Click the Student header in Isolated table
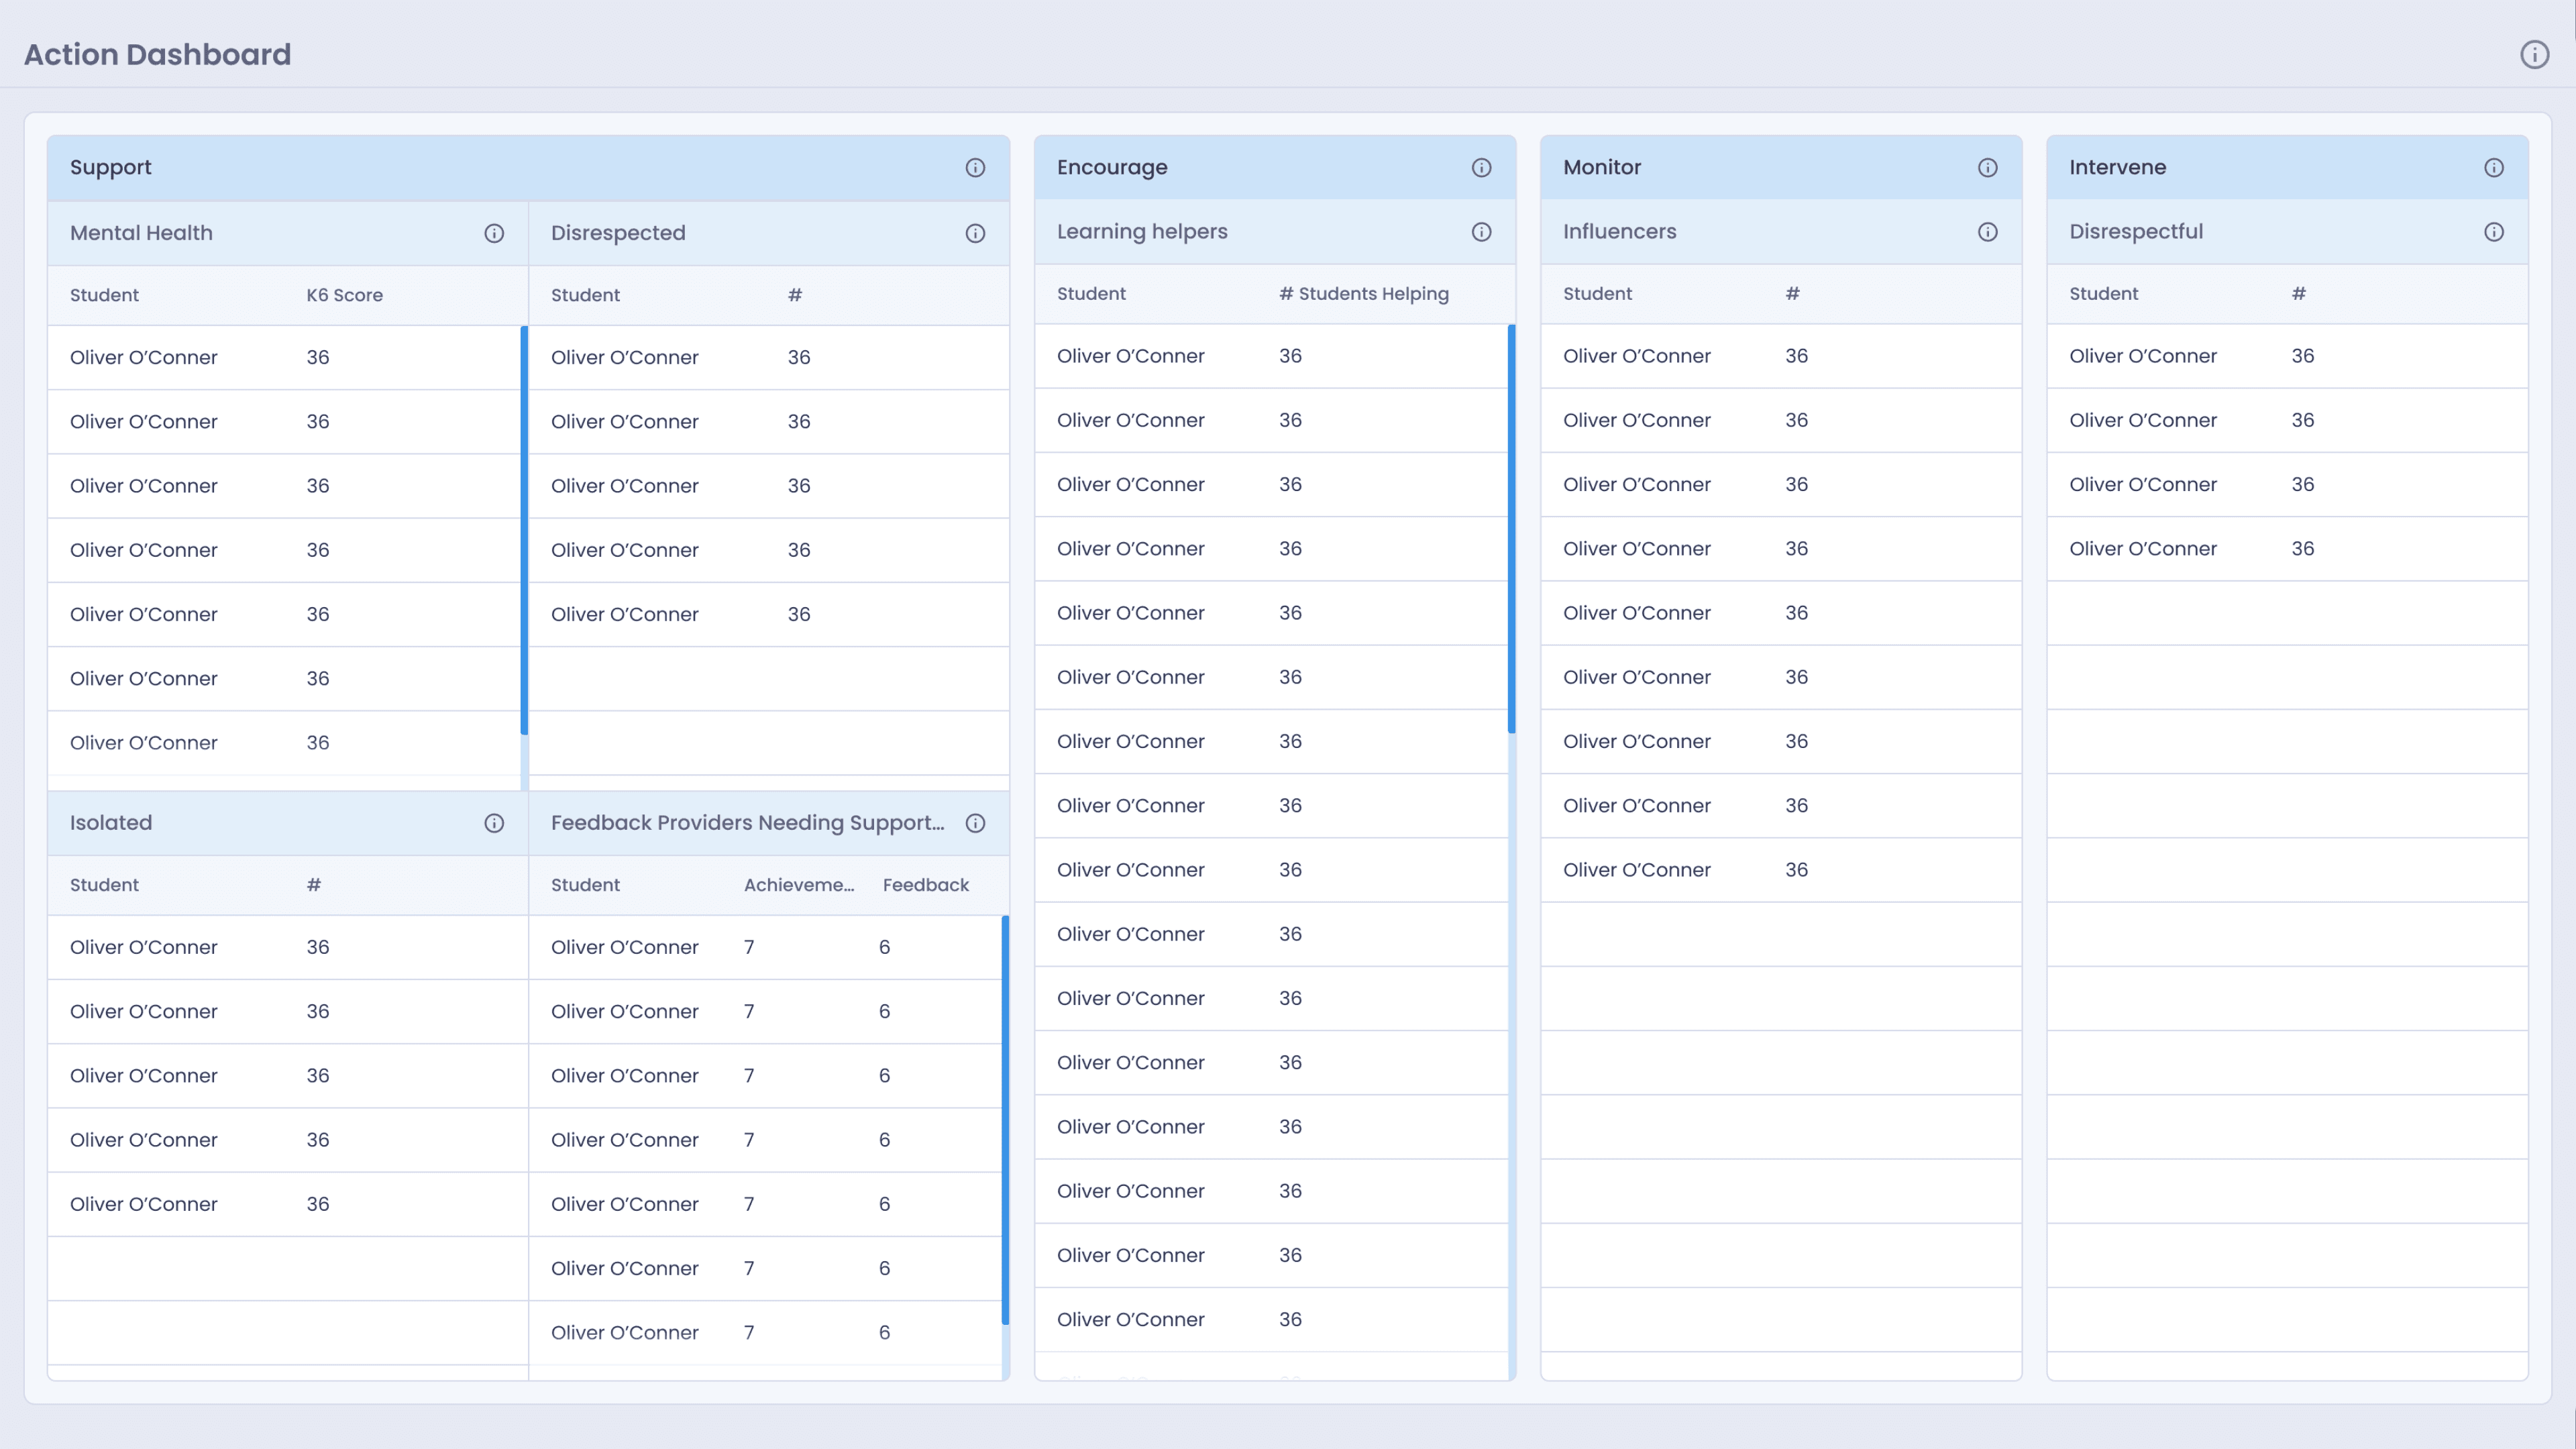 pos(104,885)
